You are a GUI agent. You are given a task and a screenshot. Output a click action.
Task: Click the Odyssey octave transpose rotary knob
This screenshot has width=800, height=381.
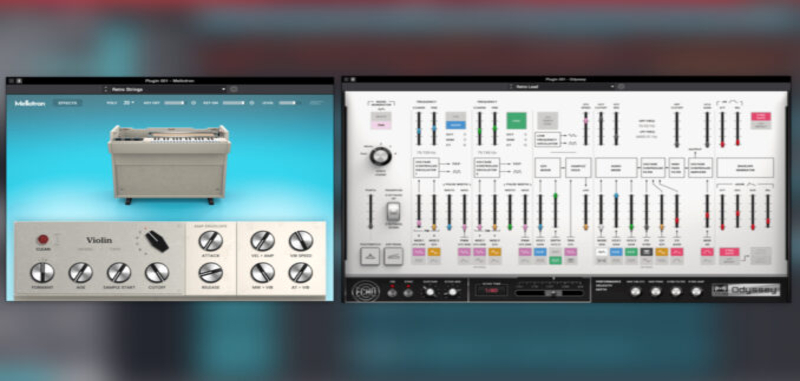(x=381, y=156)
